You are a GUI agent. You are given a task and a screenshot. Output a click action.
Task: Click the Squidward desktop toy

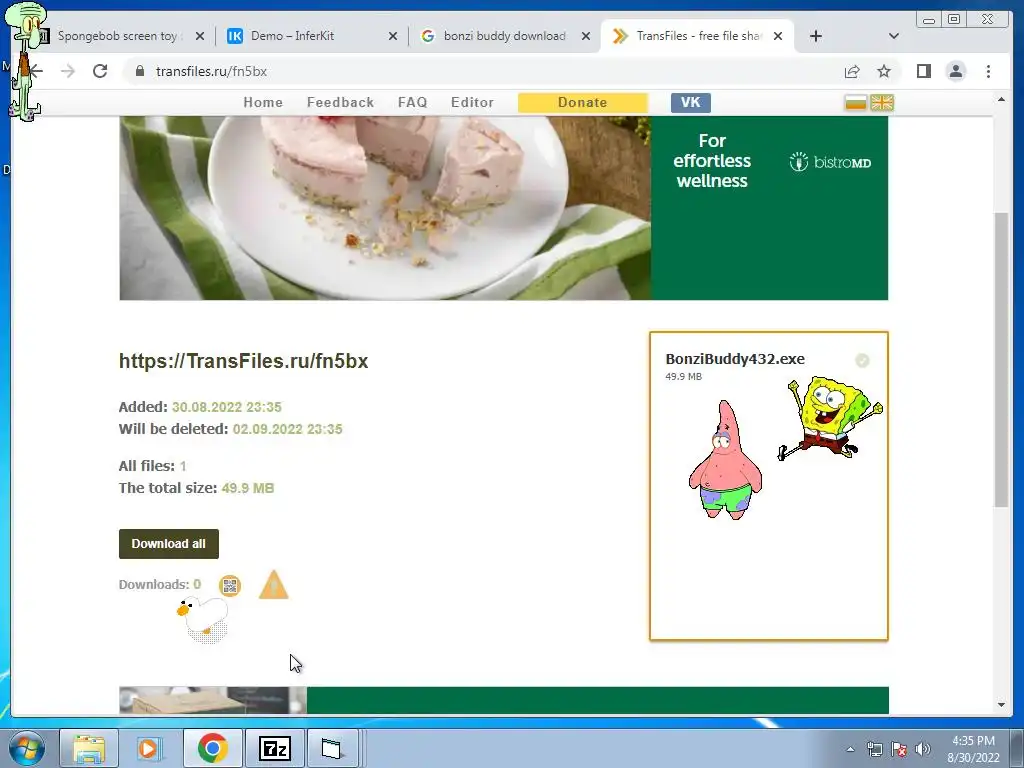coord(26,60)
